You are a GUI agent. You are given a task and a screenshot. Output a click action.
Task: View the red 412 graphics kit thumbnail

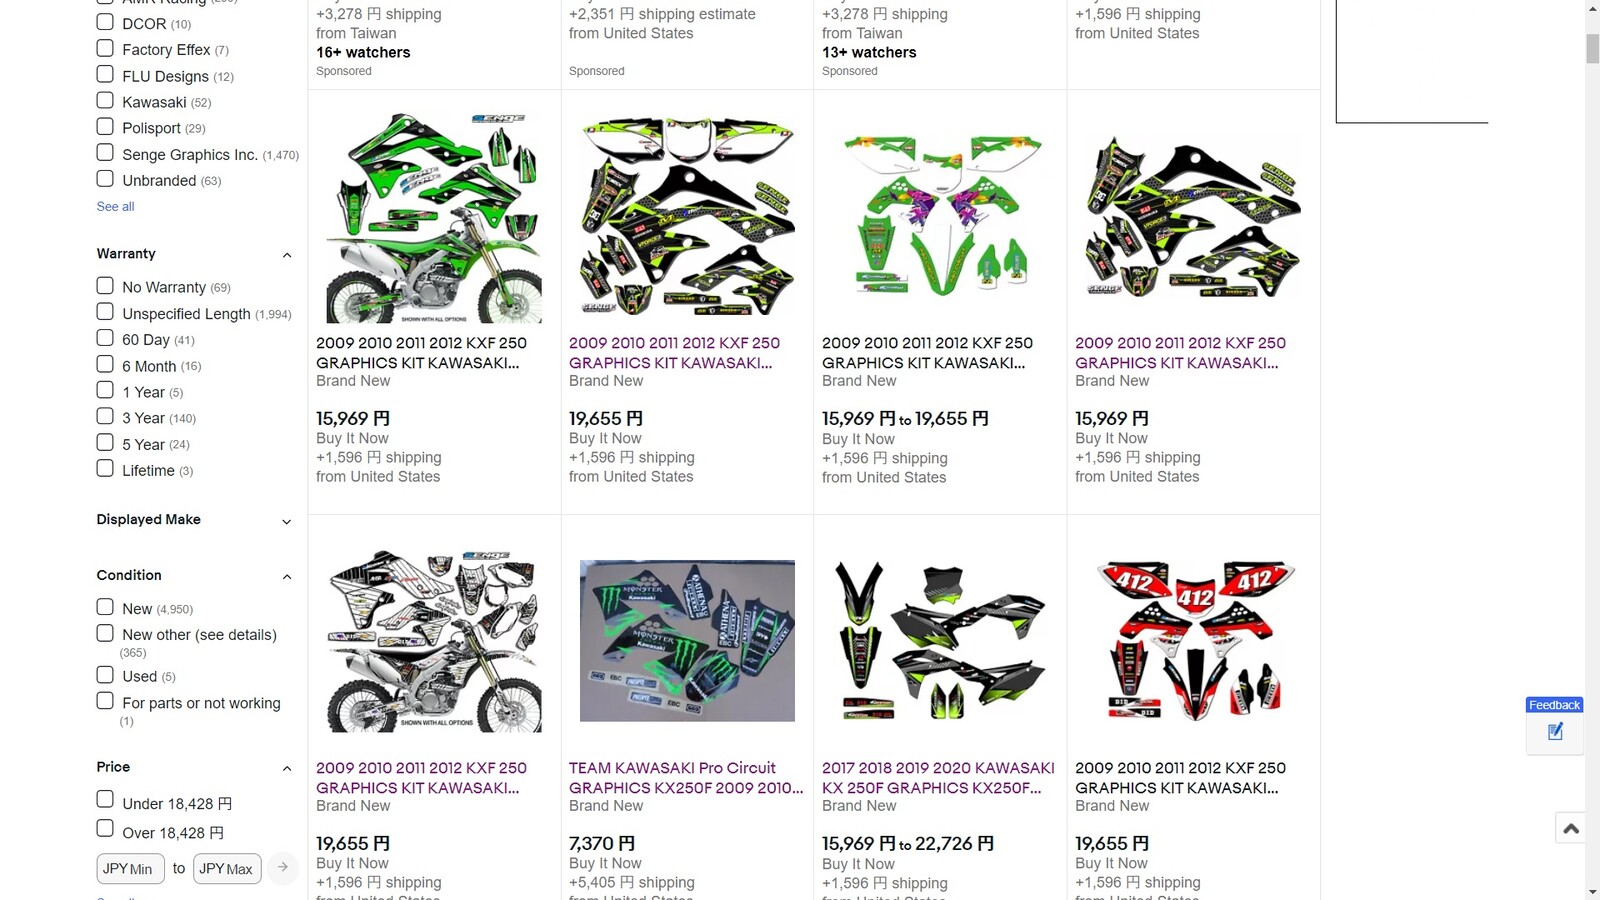tap(1194, 641)
